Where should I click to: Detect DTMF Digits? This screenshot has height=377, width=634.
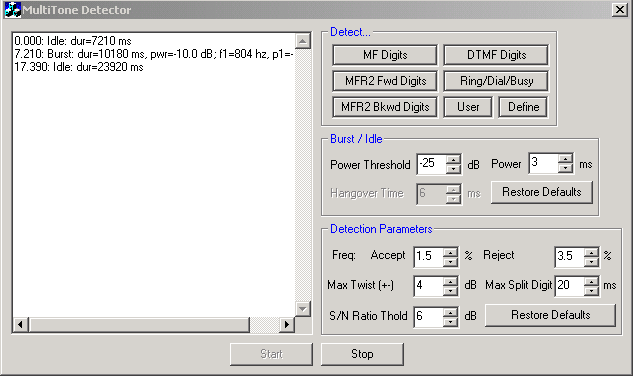496,55
